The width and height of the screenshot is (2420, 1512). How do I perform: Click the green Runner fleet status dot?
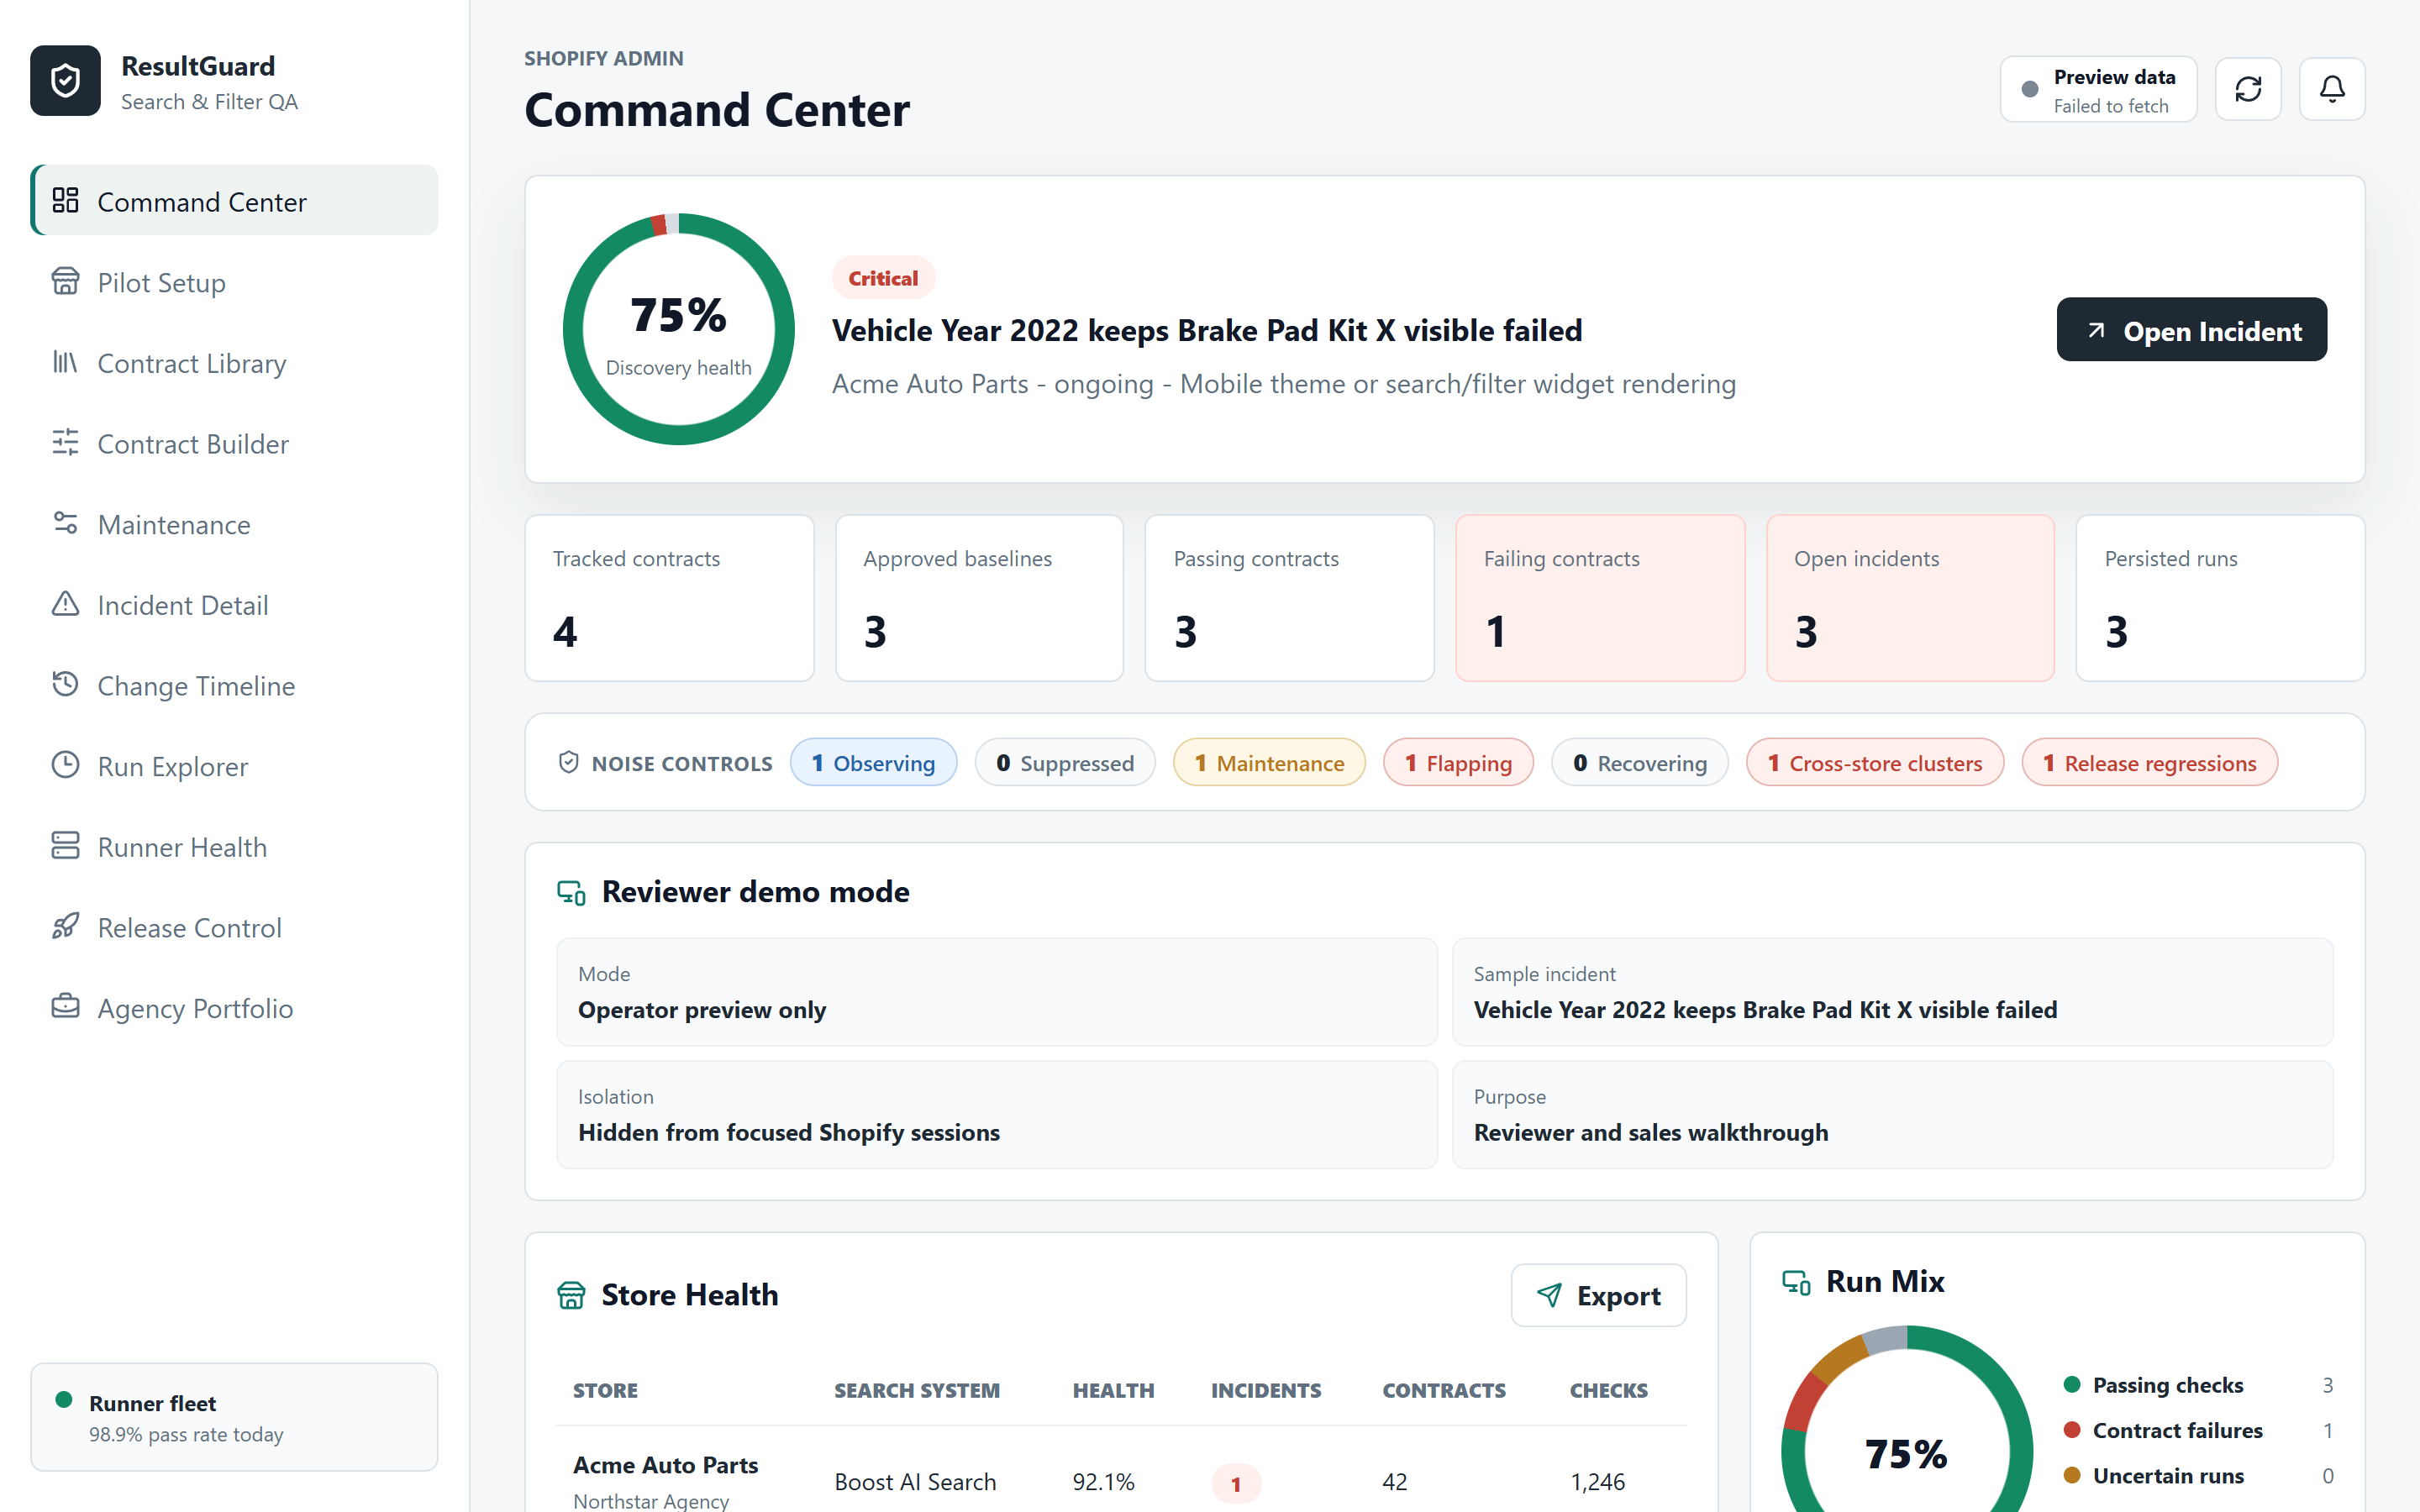pos(64,1400)
